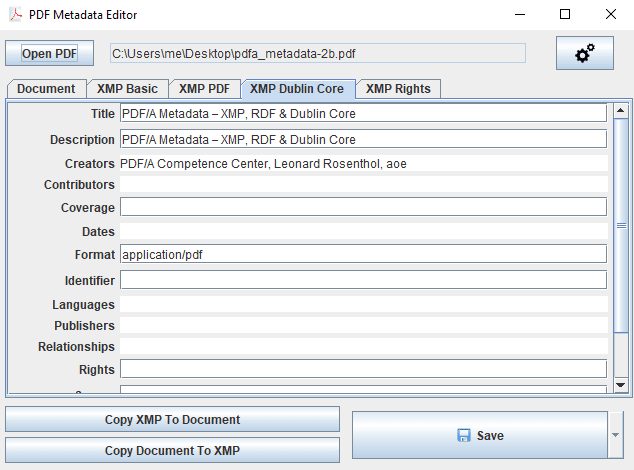
Task: Select the XMP Dublin Core tab
Action: 296,89
